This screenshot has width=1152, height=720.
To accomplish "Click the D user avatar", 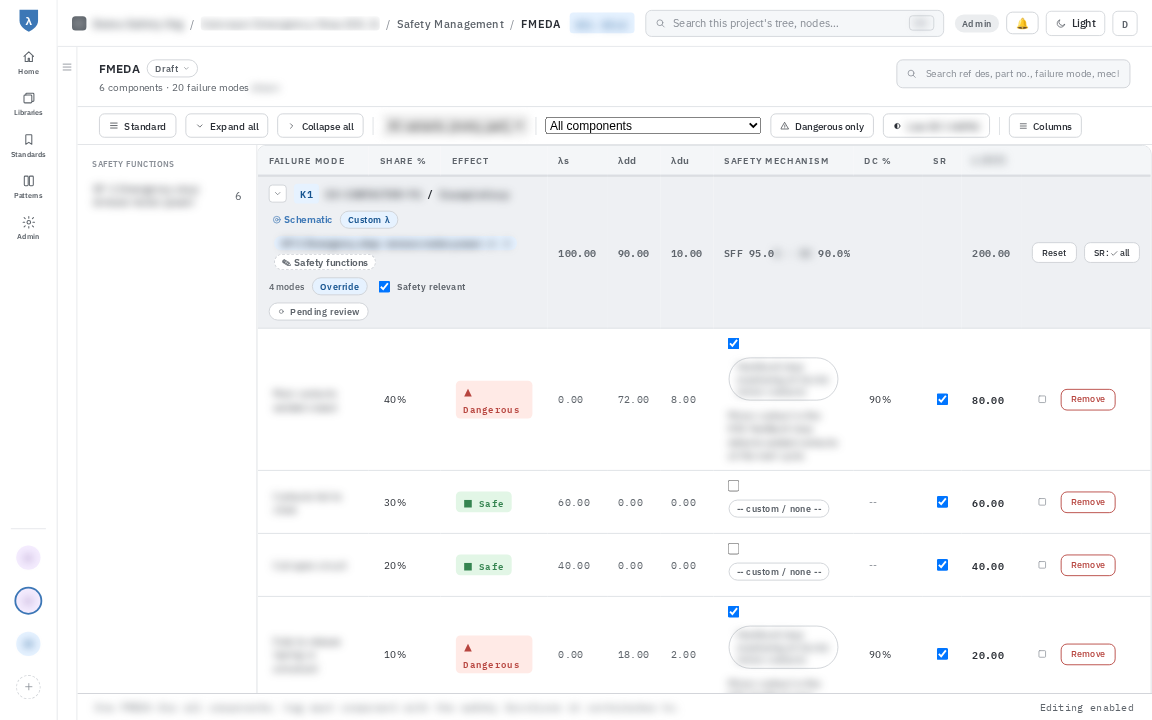I will click(1125, 24).
